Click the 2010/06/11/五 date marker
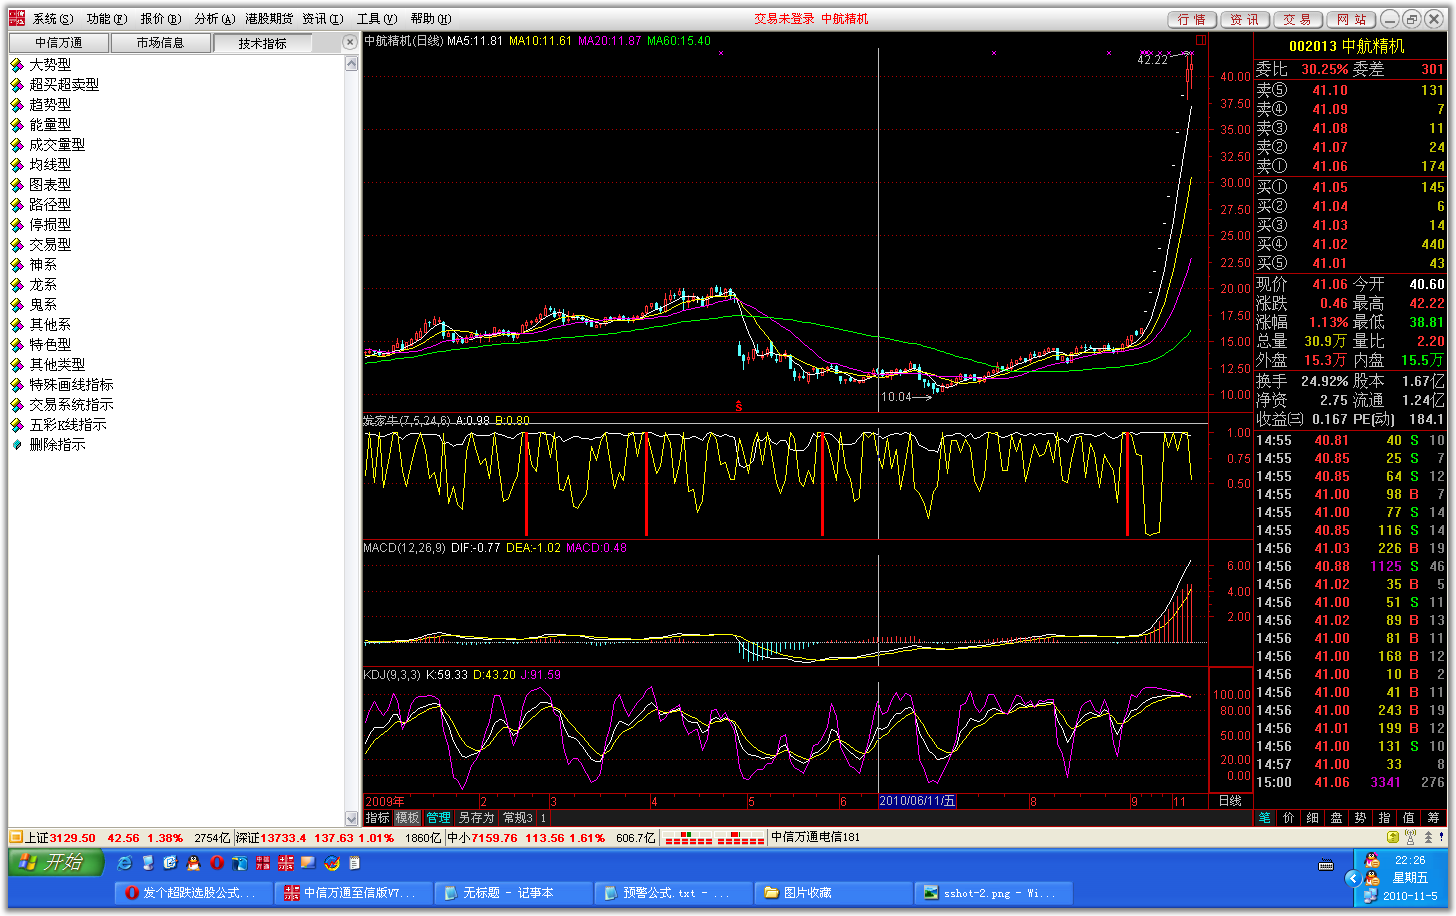The image size is (1456, 916). [917, 801]
